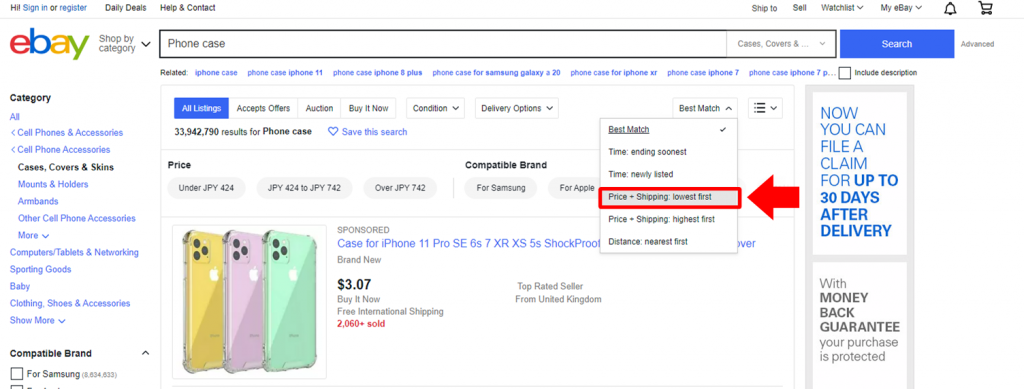Switch to the Accepts Offers tab
Viewport: 1024px width, 389px height.
click(263, 108)
